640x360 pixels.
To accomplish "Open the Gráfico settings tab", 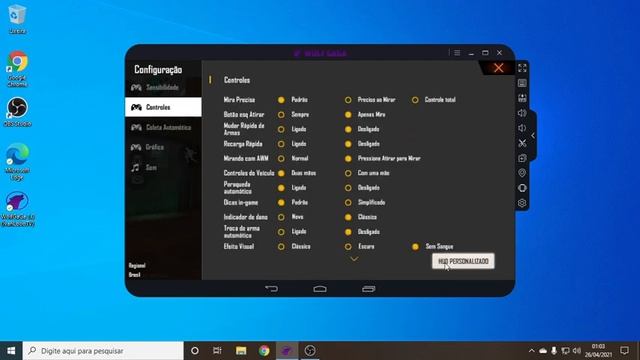I will coord(163,147).
